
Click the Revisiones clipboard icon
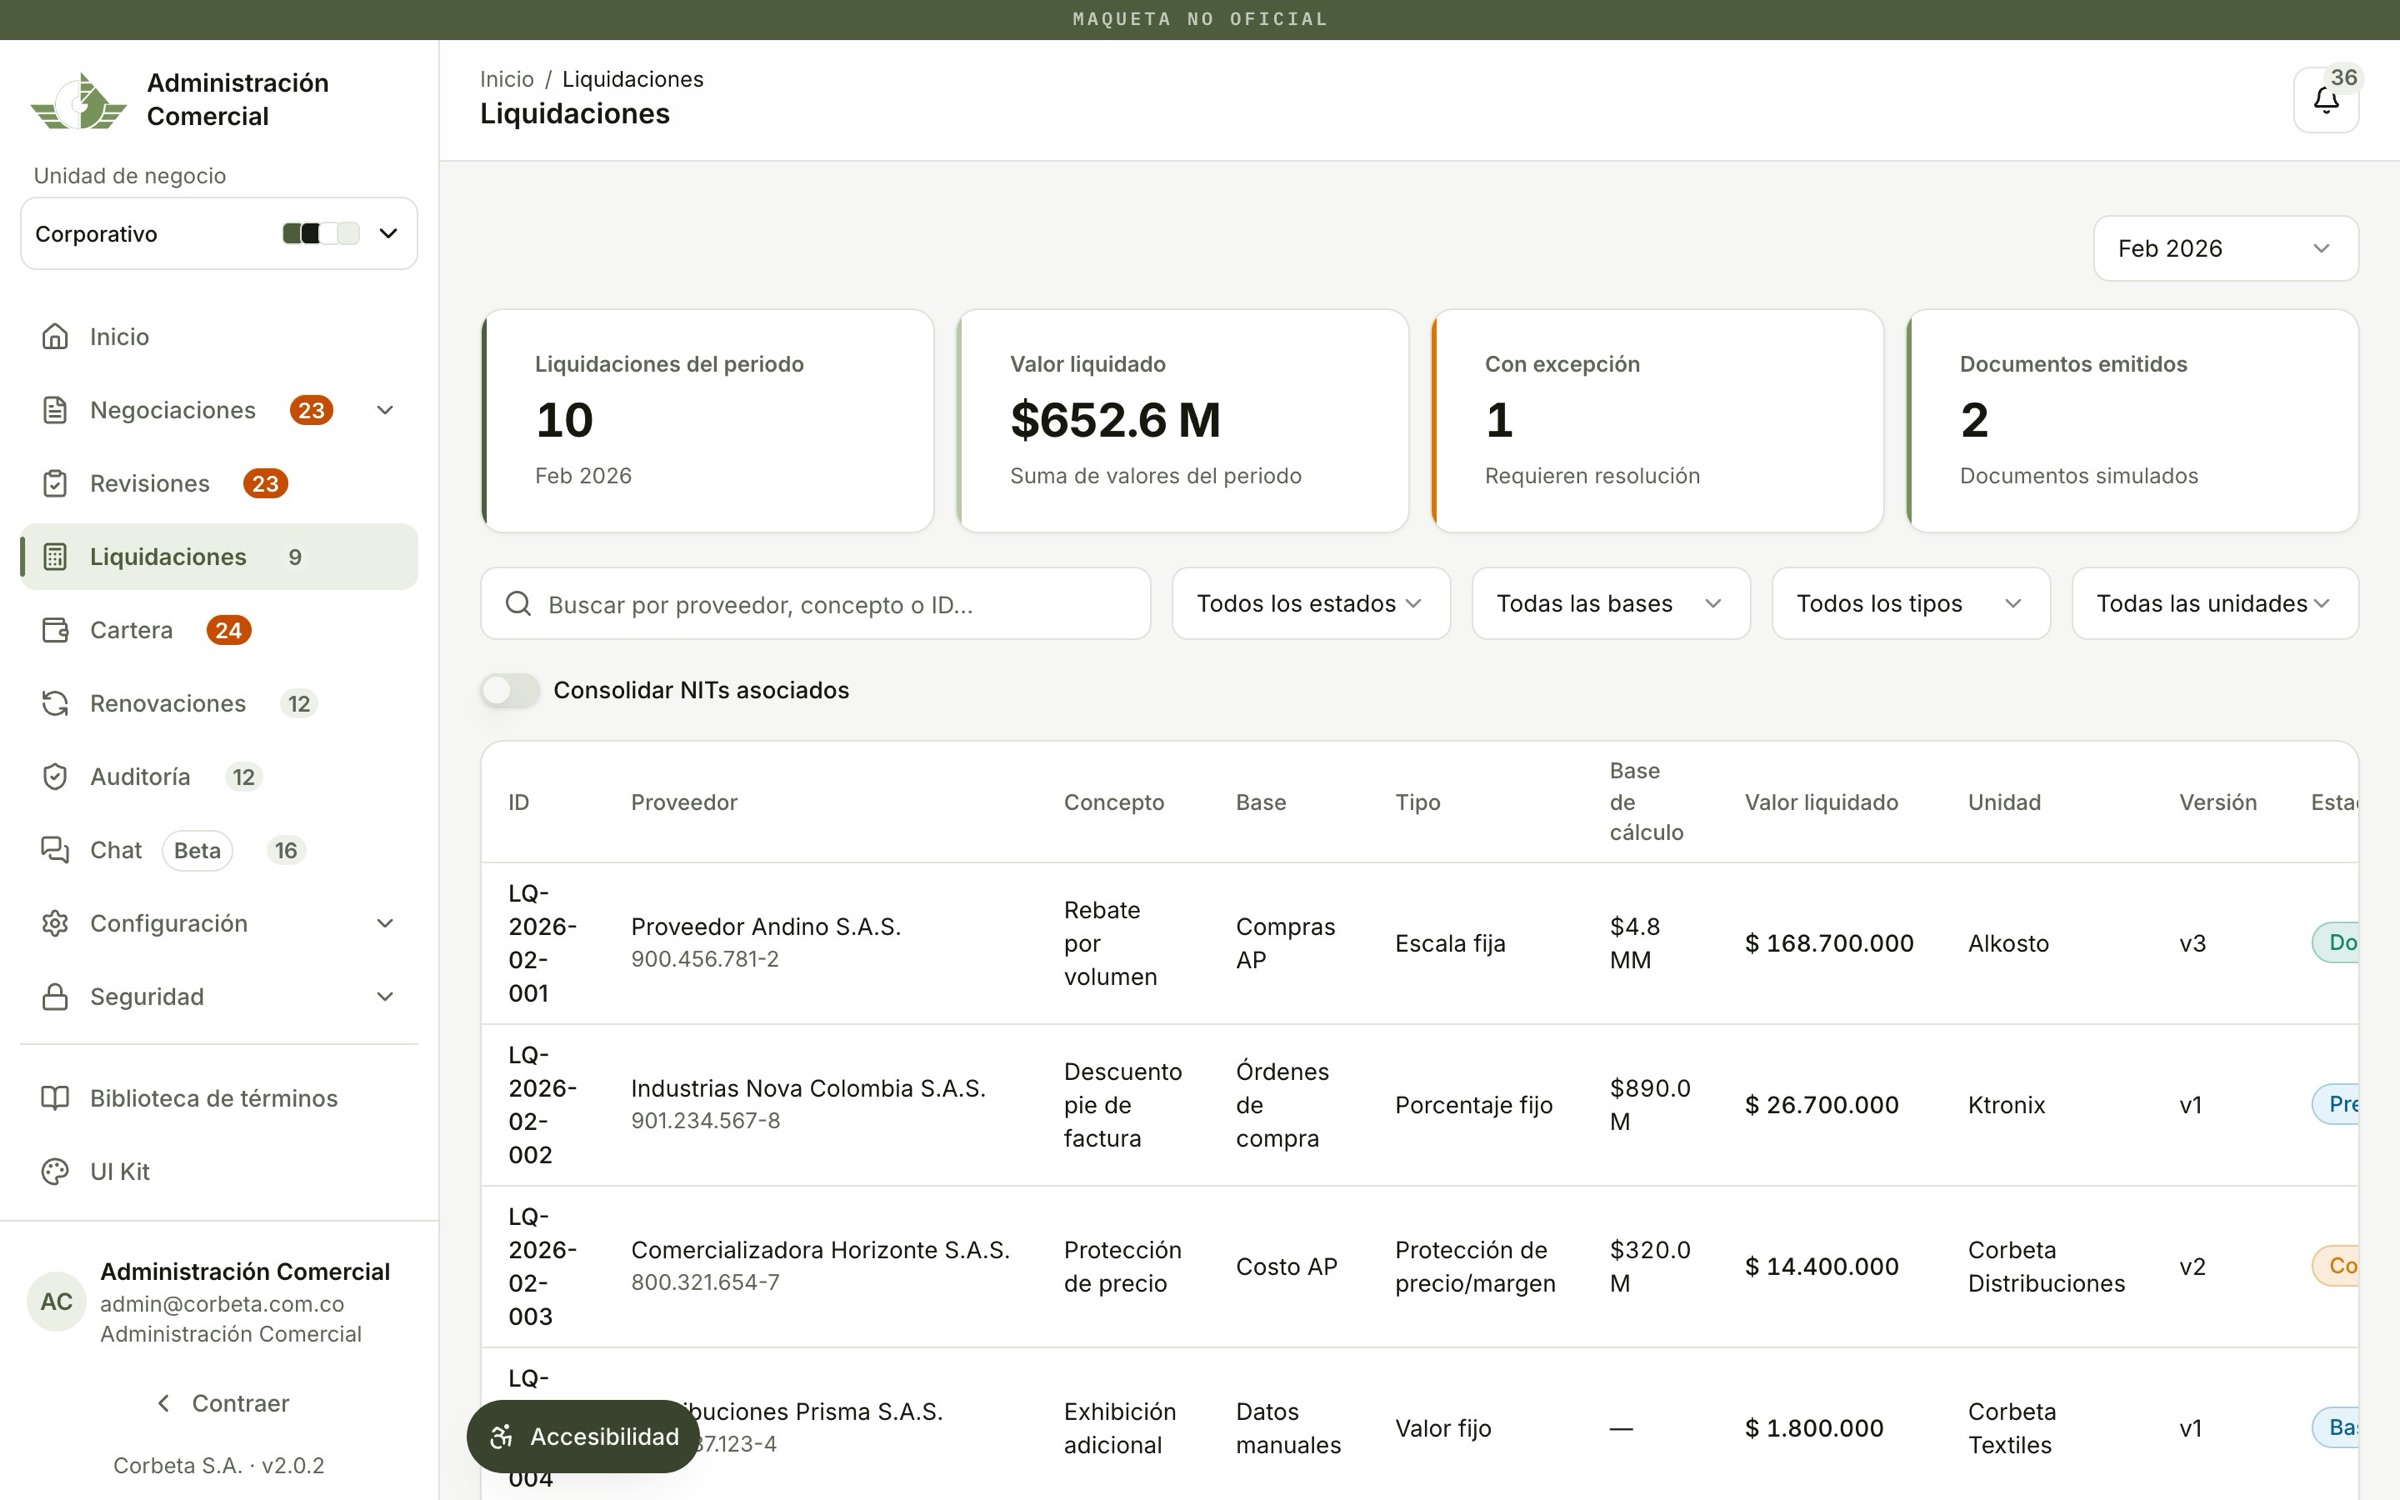[55, 483]
